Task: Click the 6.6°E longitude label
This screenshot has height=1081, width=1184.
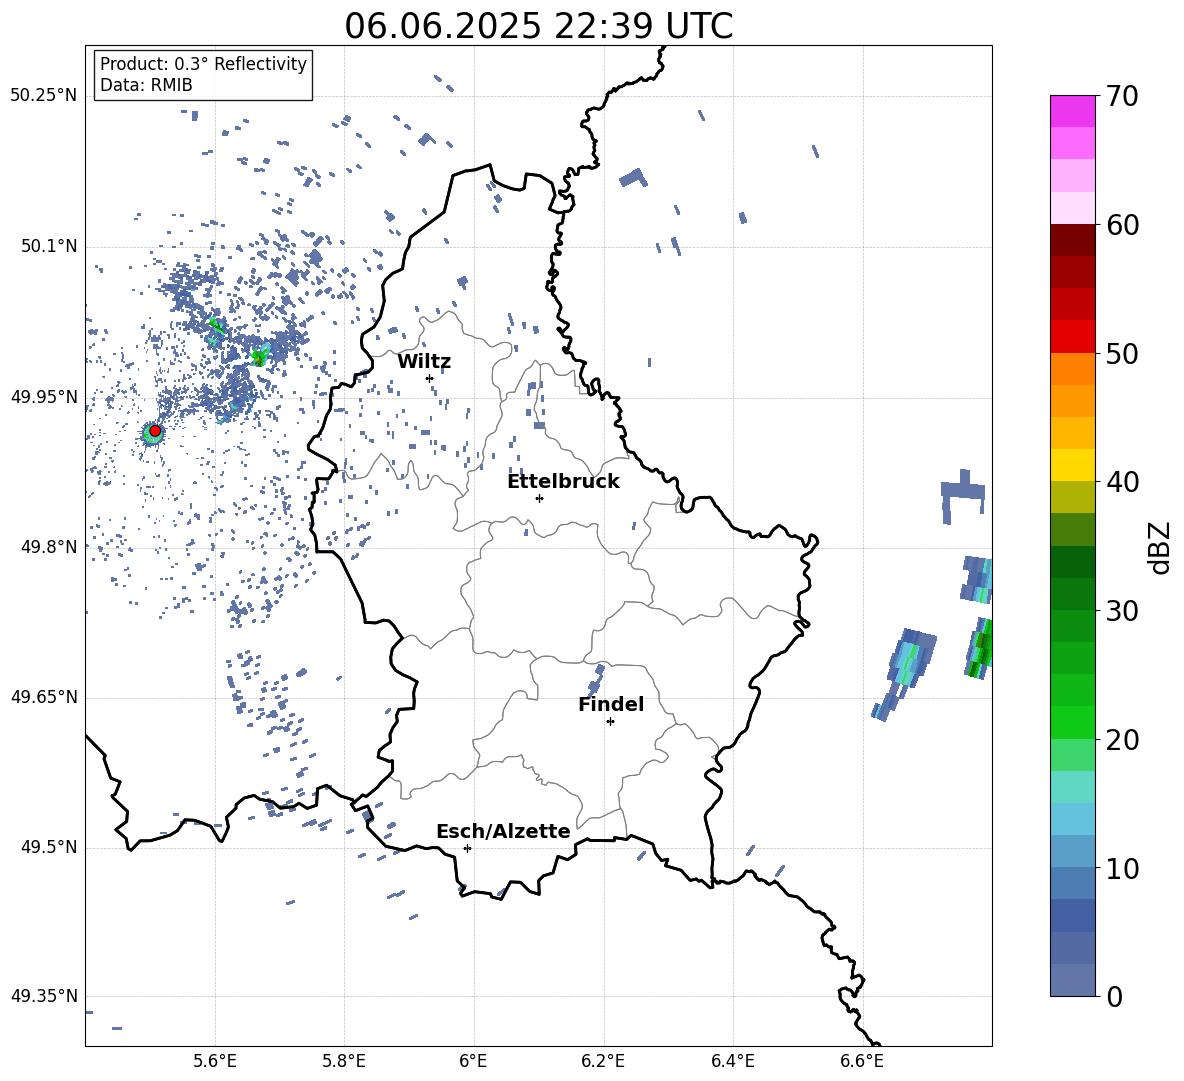Action: coord(862,1061)
